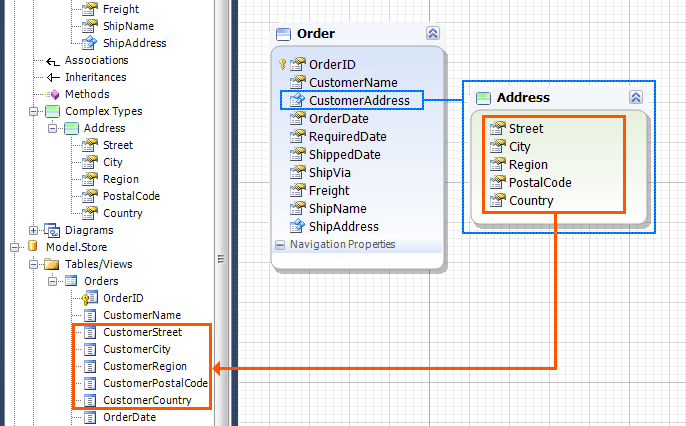686x426 pixels.
Task: Collapse the Complex Types tree node
Action: point(33,112)
